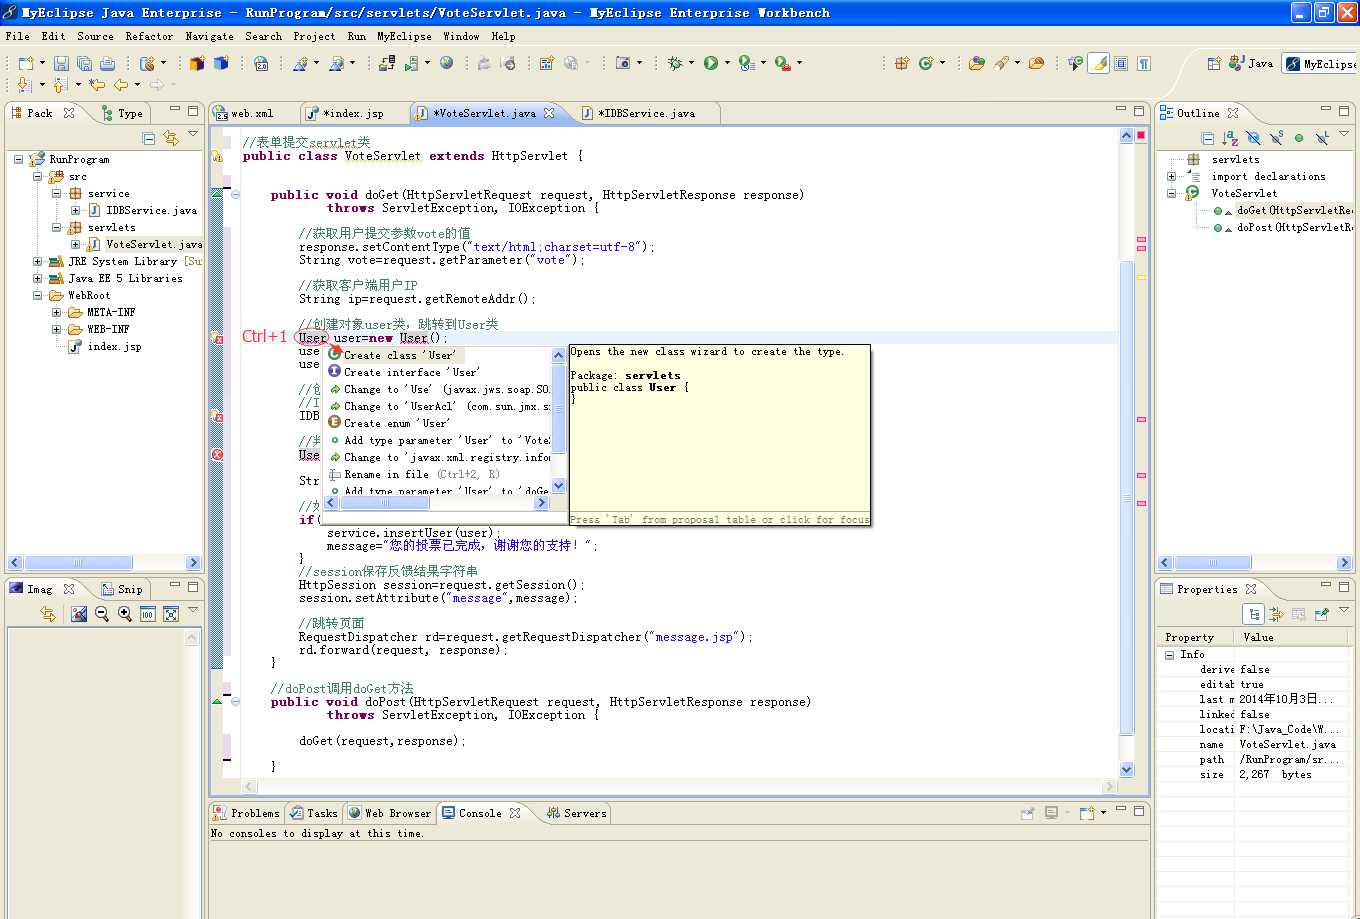Toggle Mark Occurrences highlighter icon
1360x919 pixels.
(1099, 63)
